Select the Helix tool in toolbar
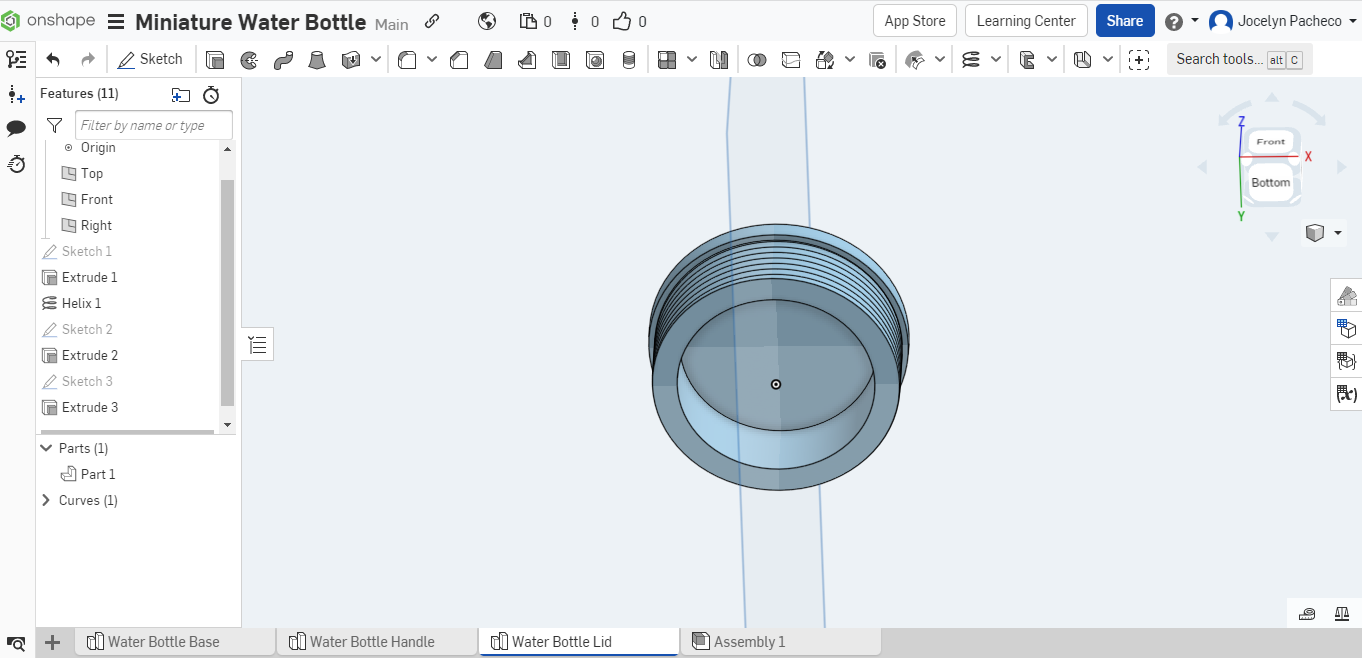The height and width of the screenshot is (658, 1362). (x=971, y=60)
